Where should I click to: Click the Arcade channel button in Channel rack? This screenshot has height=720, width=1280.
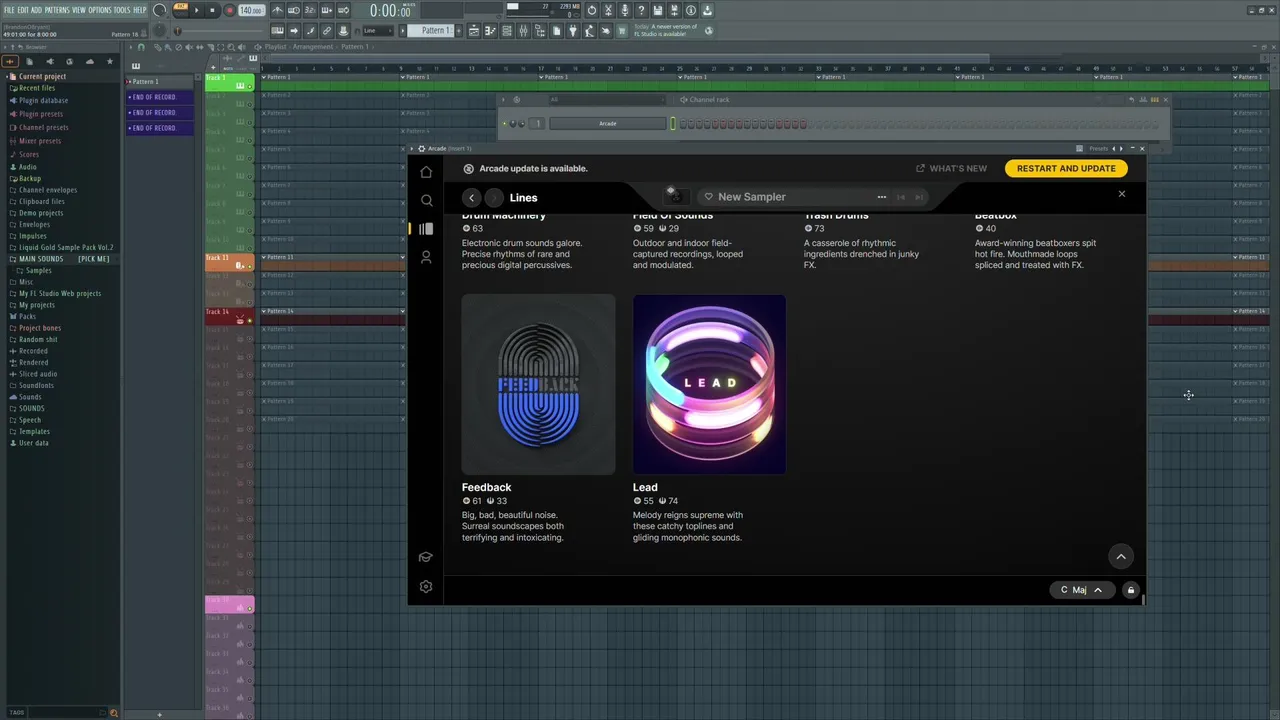(x=607, y=123)
